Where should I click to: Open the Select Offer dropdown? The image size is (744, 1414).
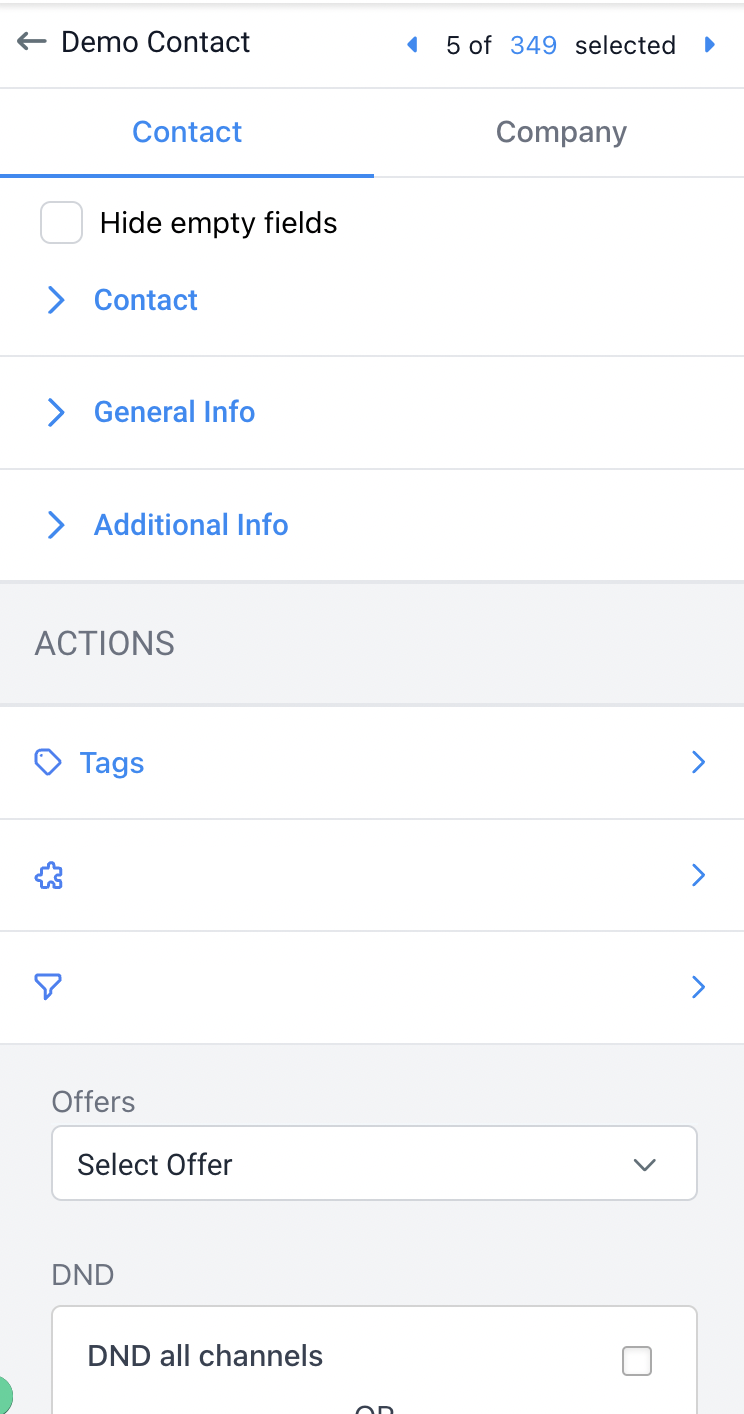[374, 1163]
